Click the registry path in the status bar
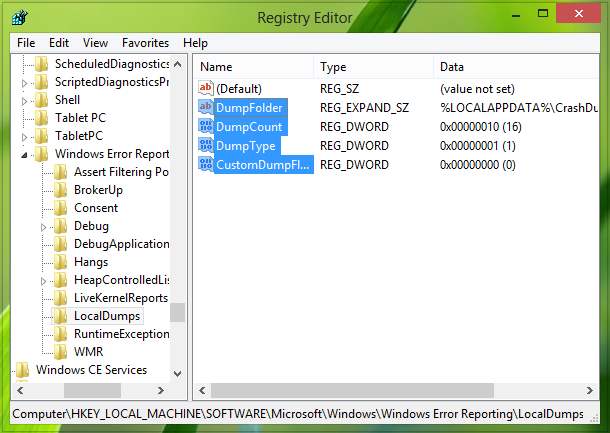 click(x=298, y=414)
